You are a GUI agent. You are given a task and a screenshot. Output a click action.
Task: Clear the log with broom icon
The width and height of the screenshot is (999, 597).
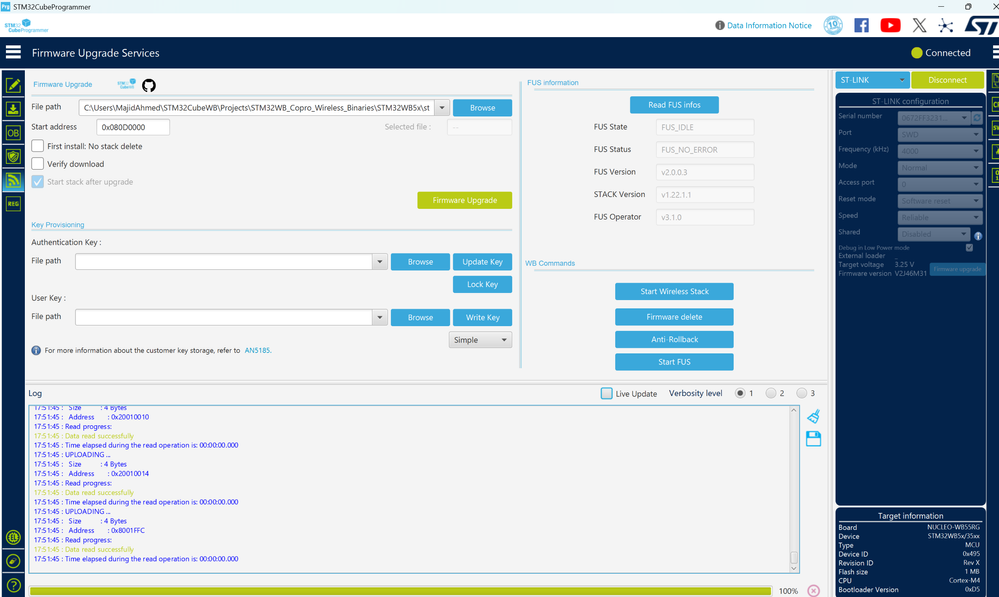pos(814,417)
